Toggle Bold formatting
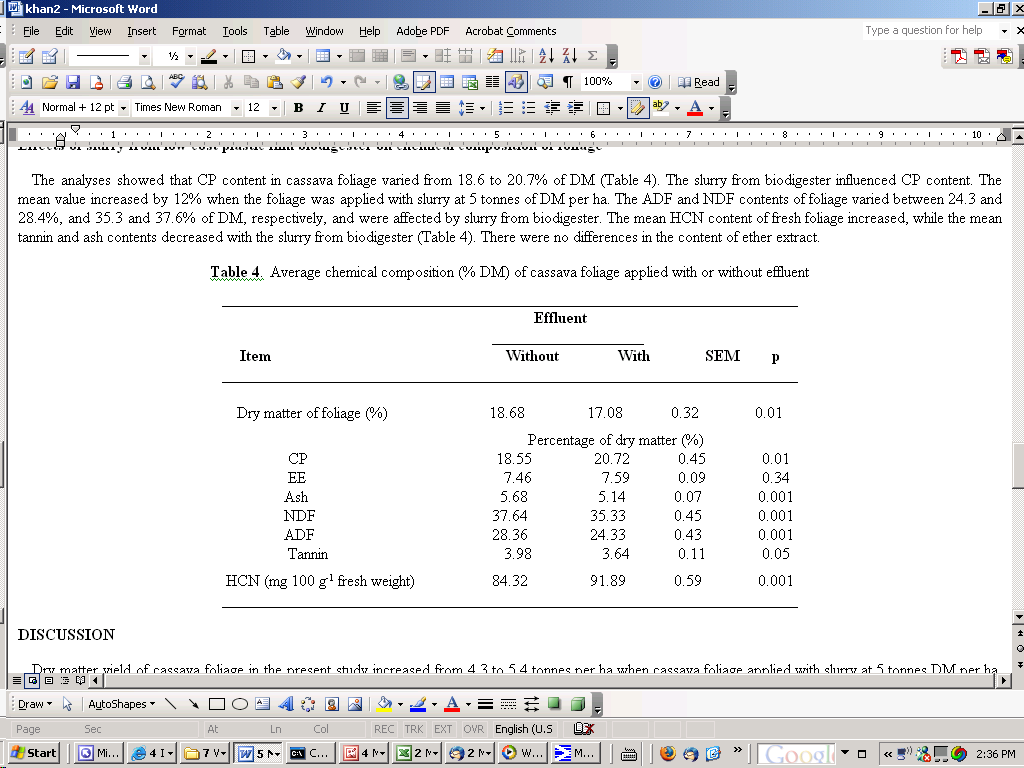1024x768 pixels. [298, 108]
